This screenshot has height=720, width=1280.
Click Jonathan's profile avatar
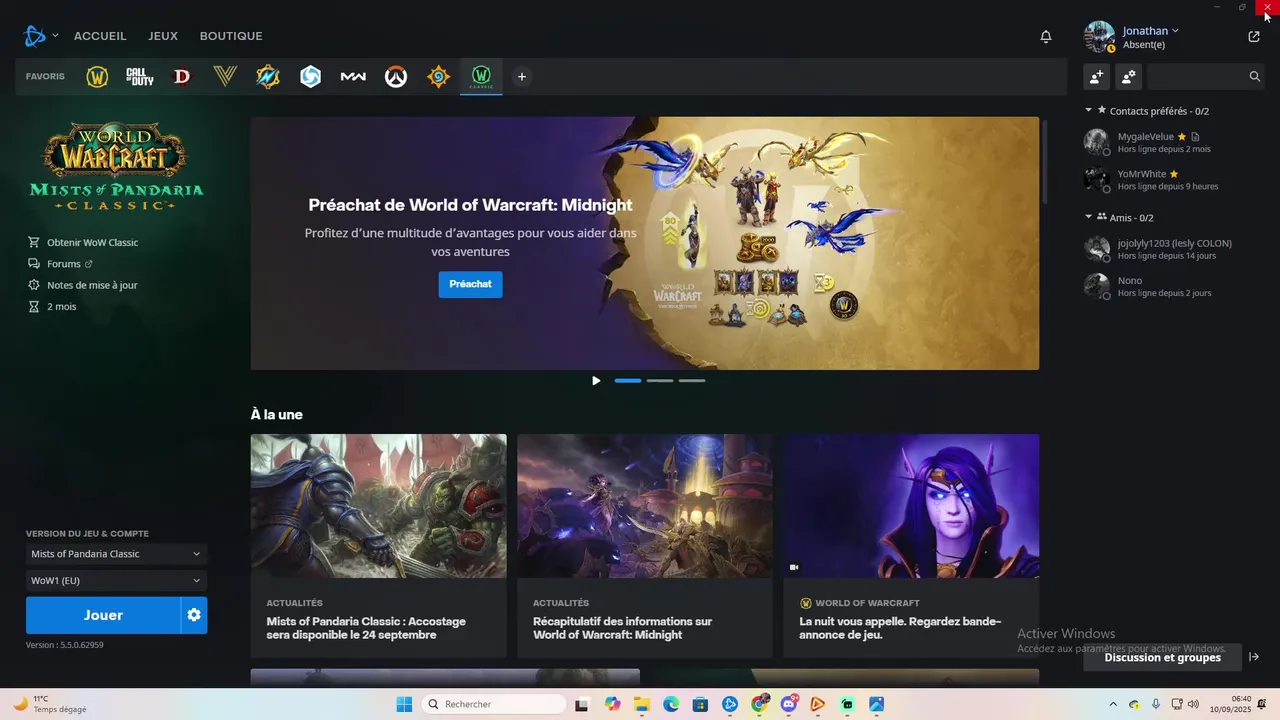pos(1099,37)
